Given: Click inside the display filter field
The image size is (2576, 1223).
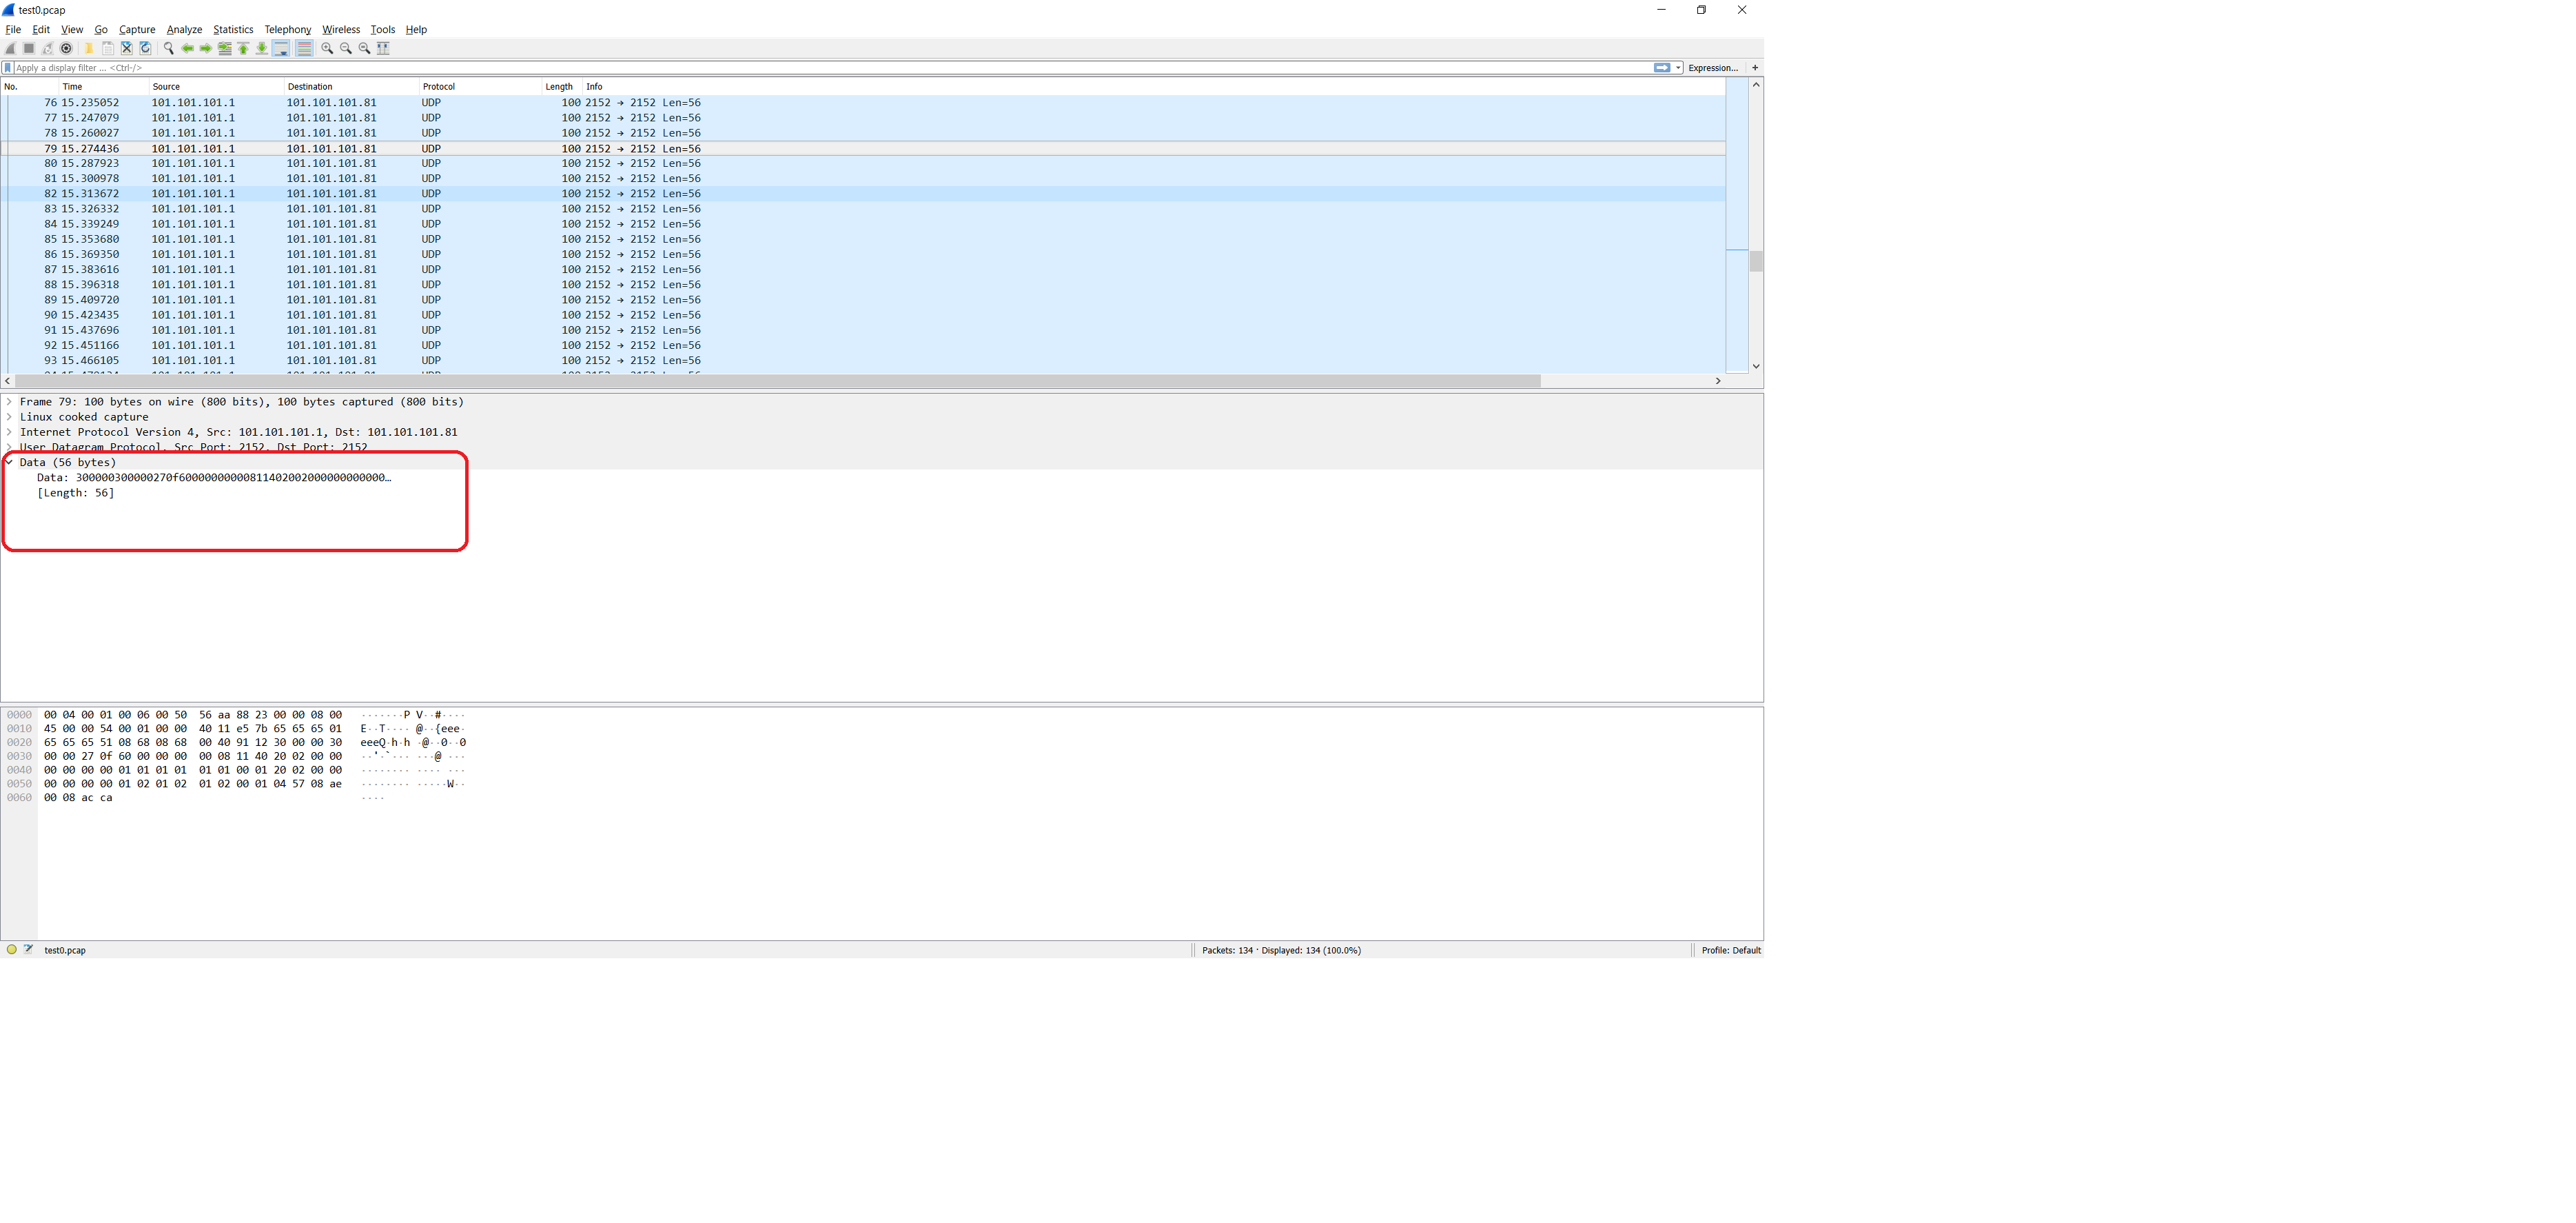Looking at the screenshot, I should 400,68.
